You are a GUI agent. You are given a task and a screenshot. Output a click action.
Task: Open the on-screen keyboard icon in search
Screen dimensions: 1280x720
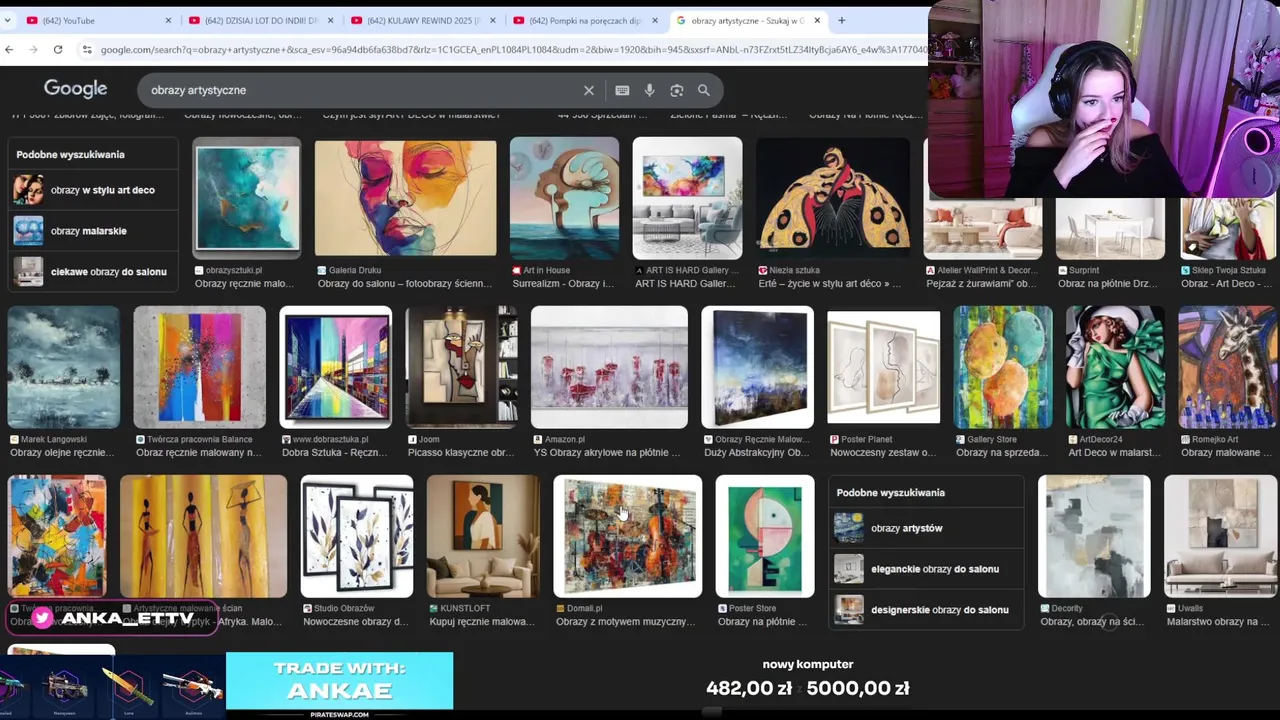tap(622, 90)
